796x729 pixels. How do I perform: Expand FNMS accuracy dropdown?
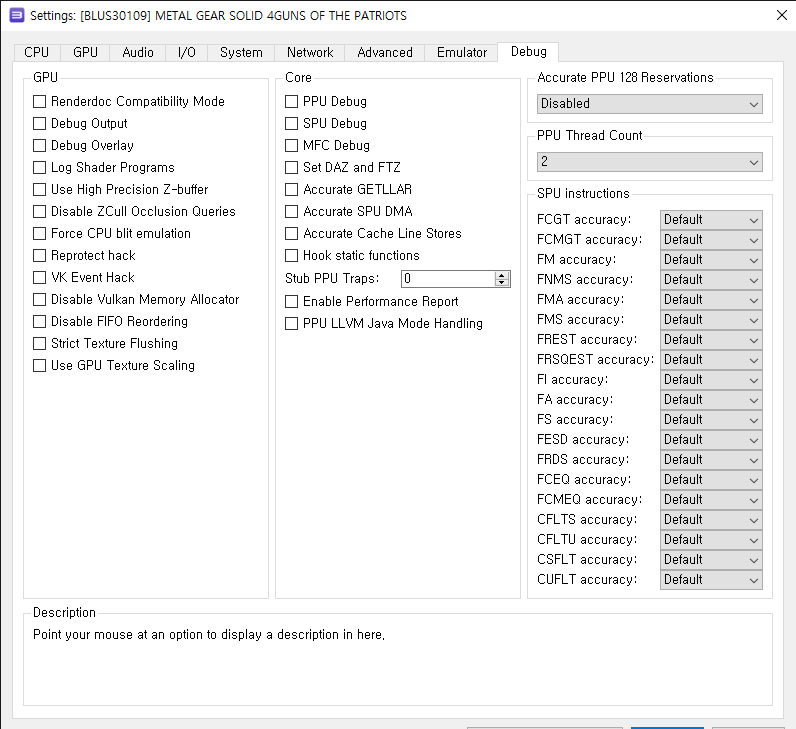click(711, 280)
